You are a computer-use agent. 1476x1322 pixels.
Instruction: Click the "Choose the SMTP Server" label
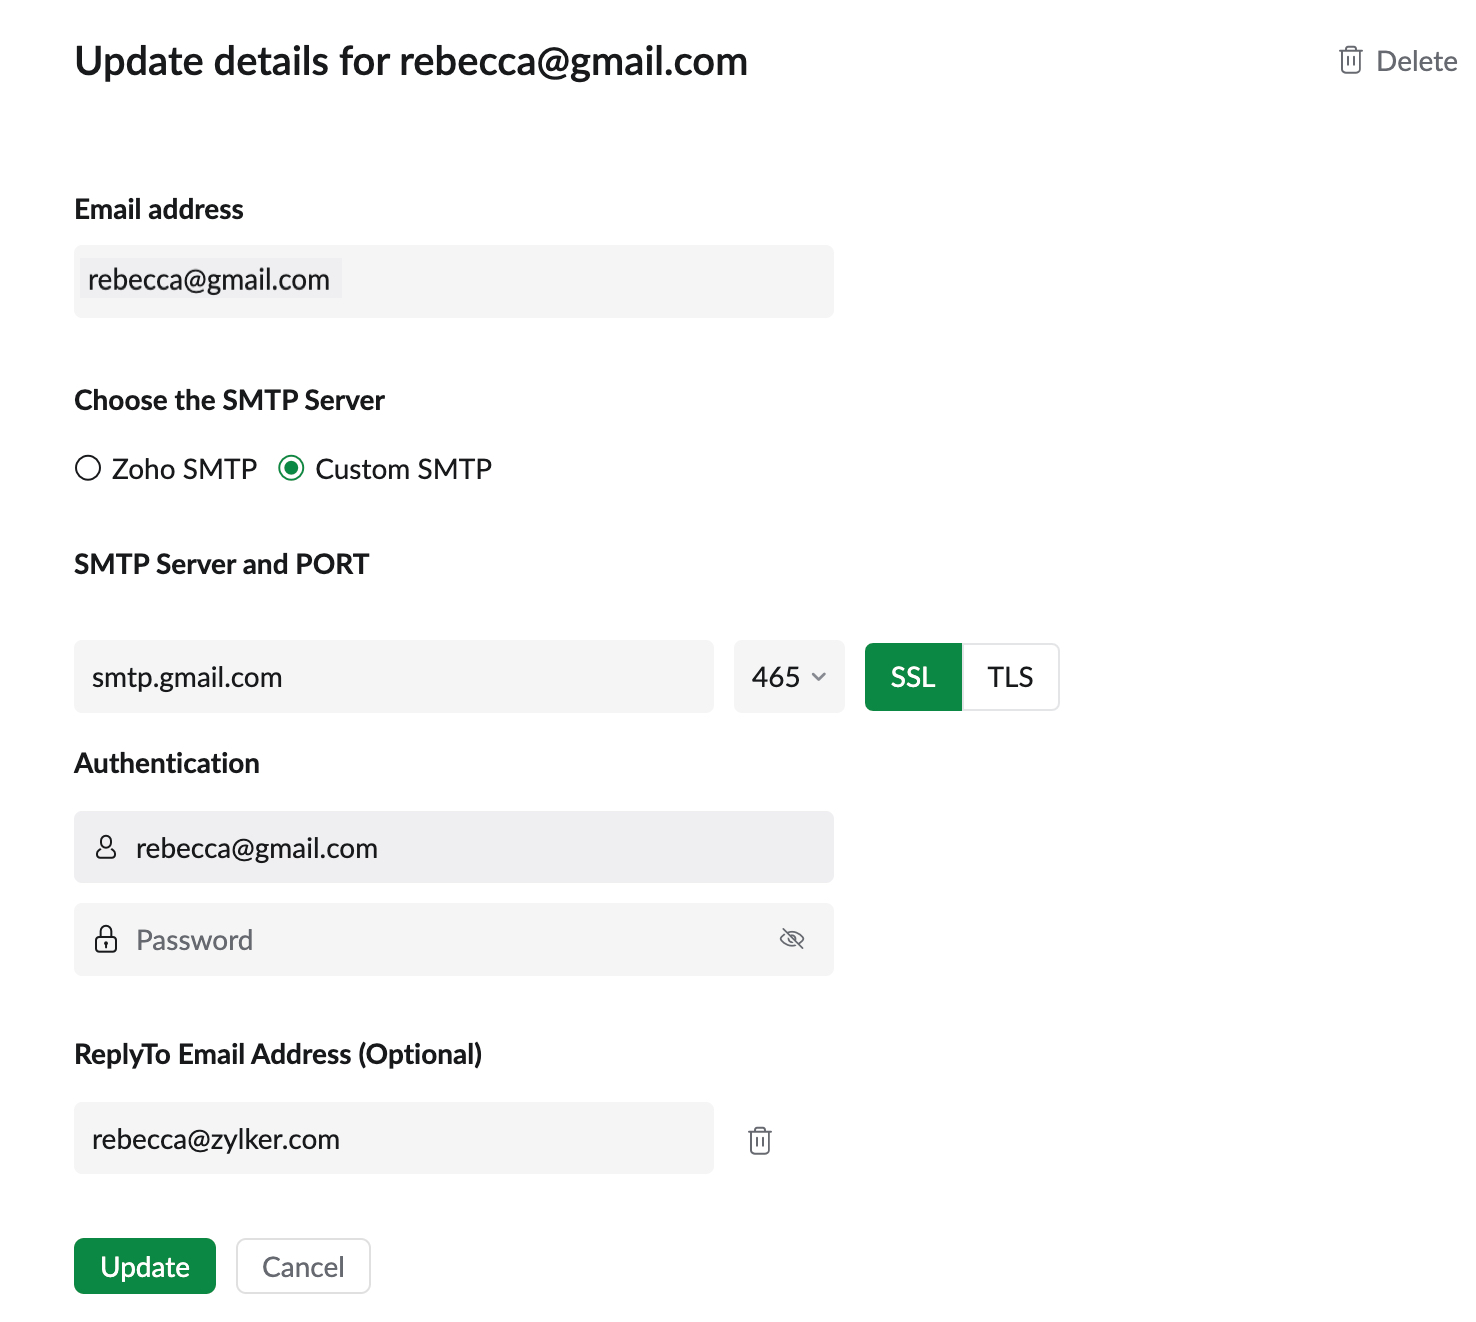(x=229, y=400)
